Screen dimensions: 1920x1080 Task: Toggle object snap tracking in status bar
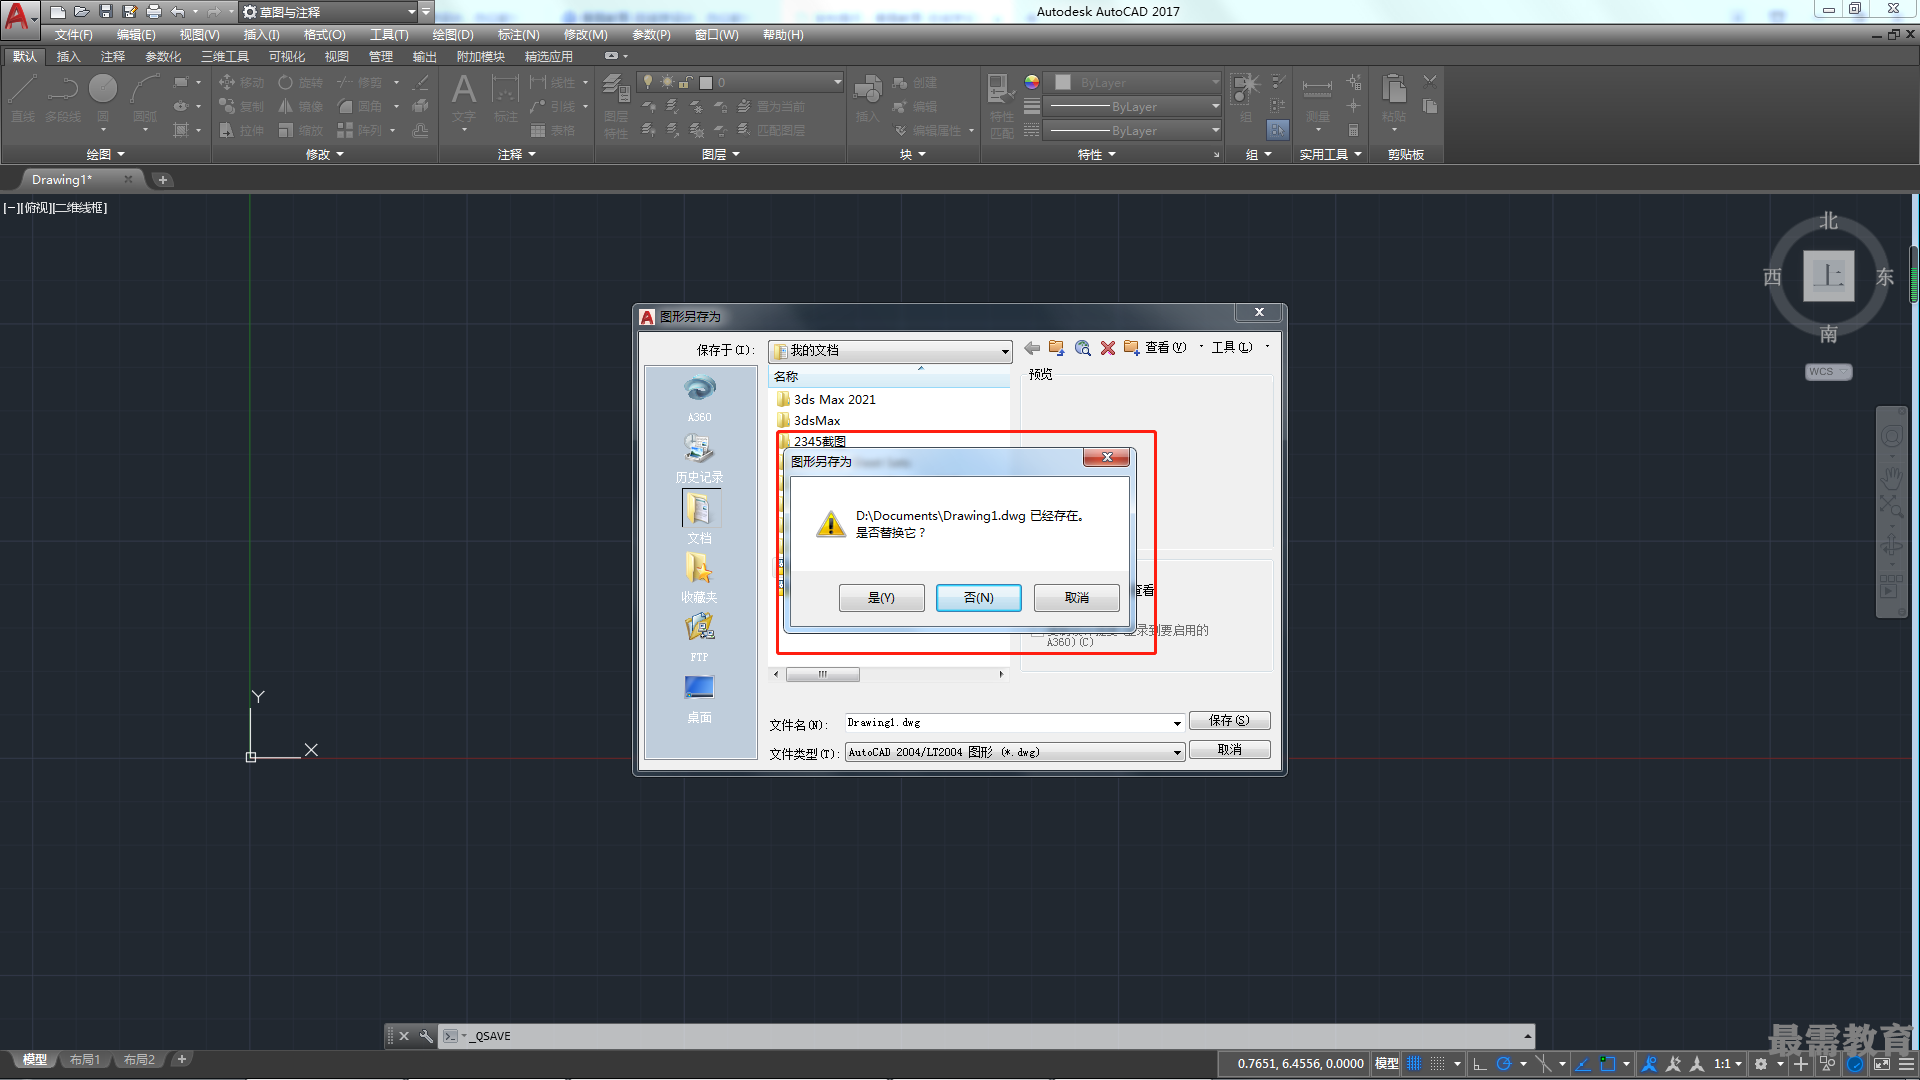[1583, 1064]
